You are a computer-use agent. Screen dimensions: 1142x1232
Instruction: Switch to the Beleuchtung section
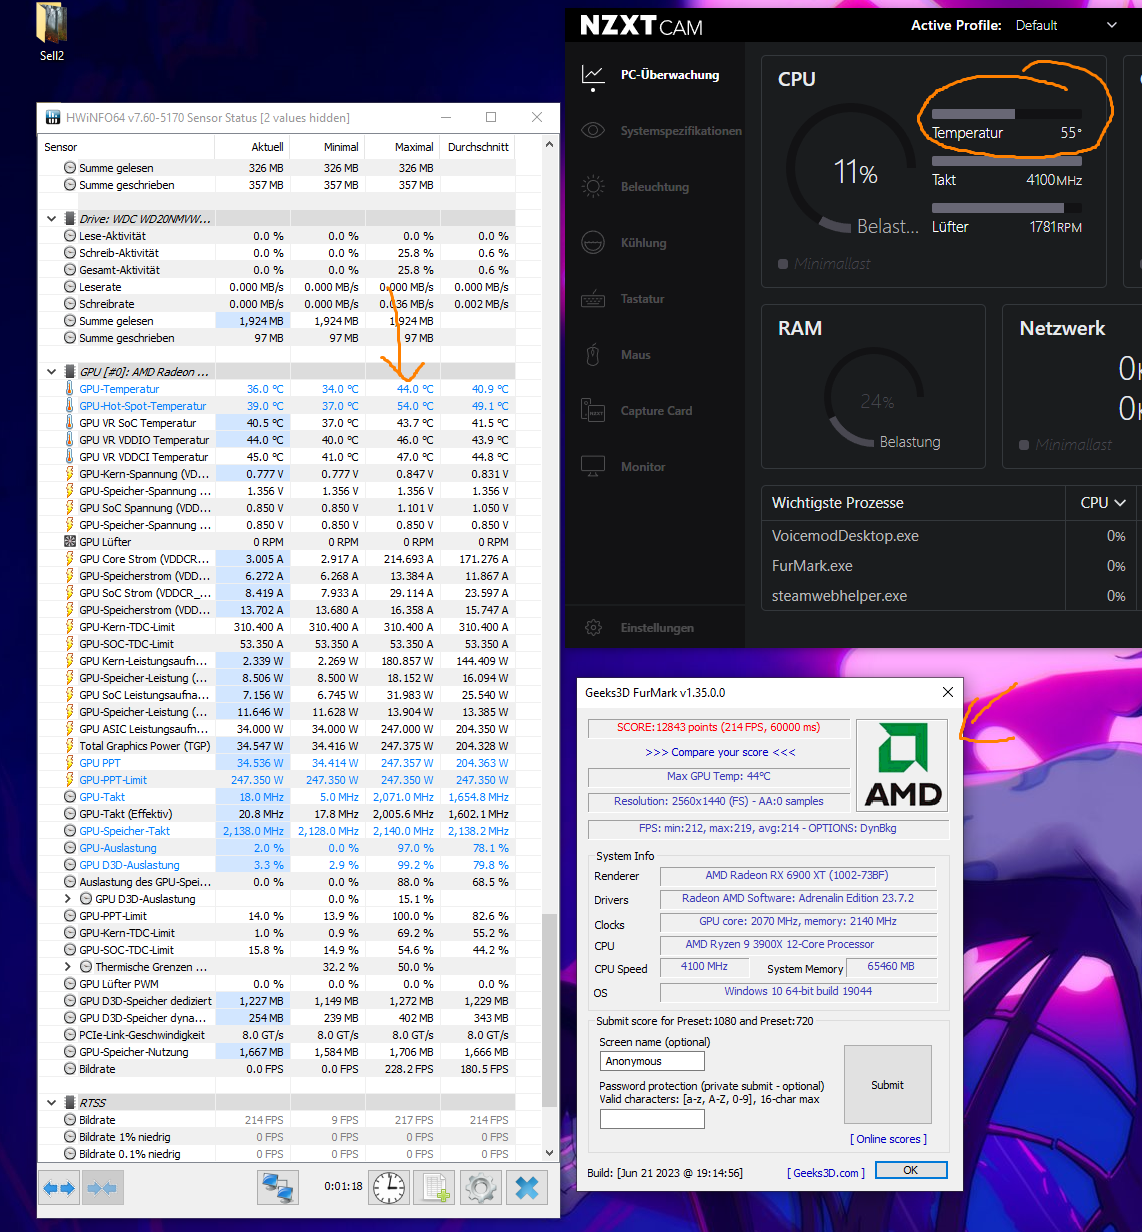[x=654, y=187]
